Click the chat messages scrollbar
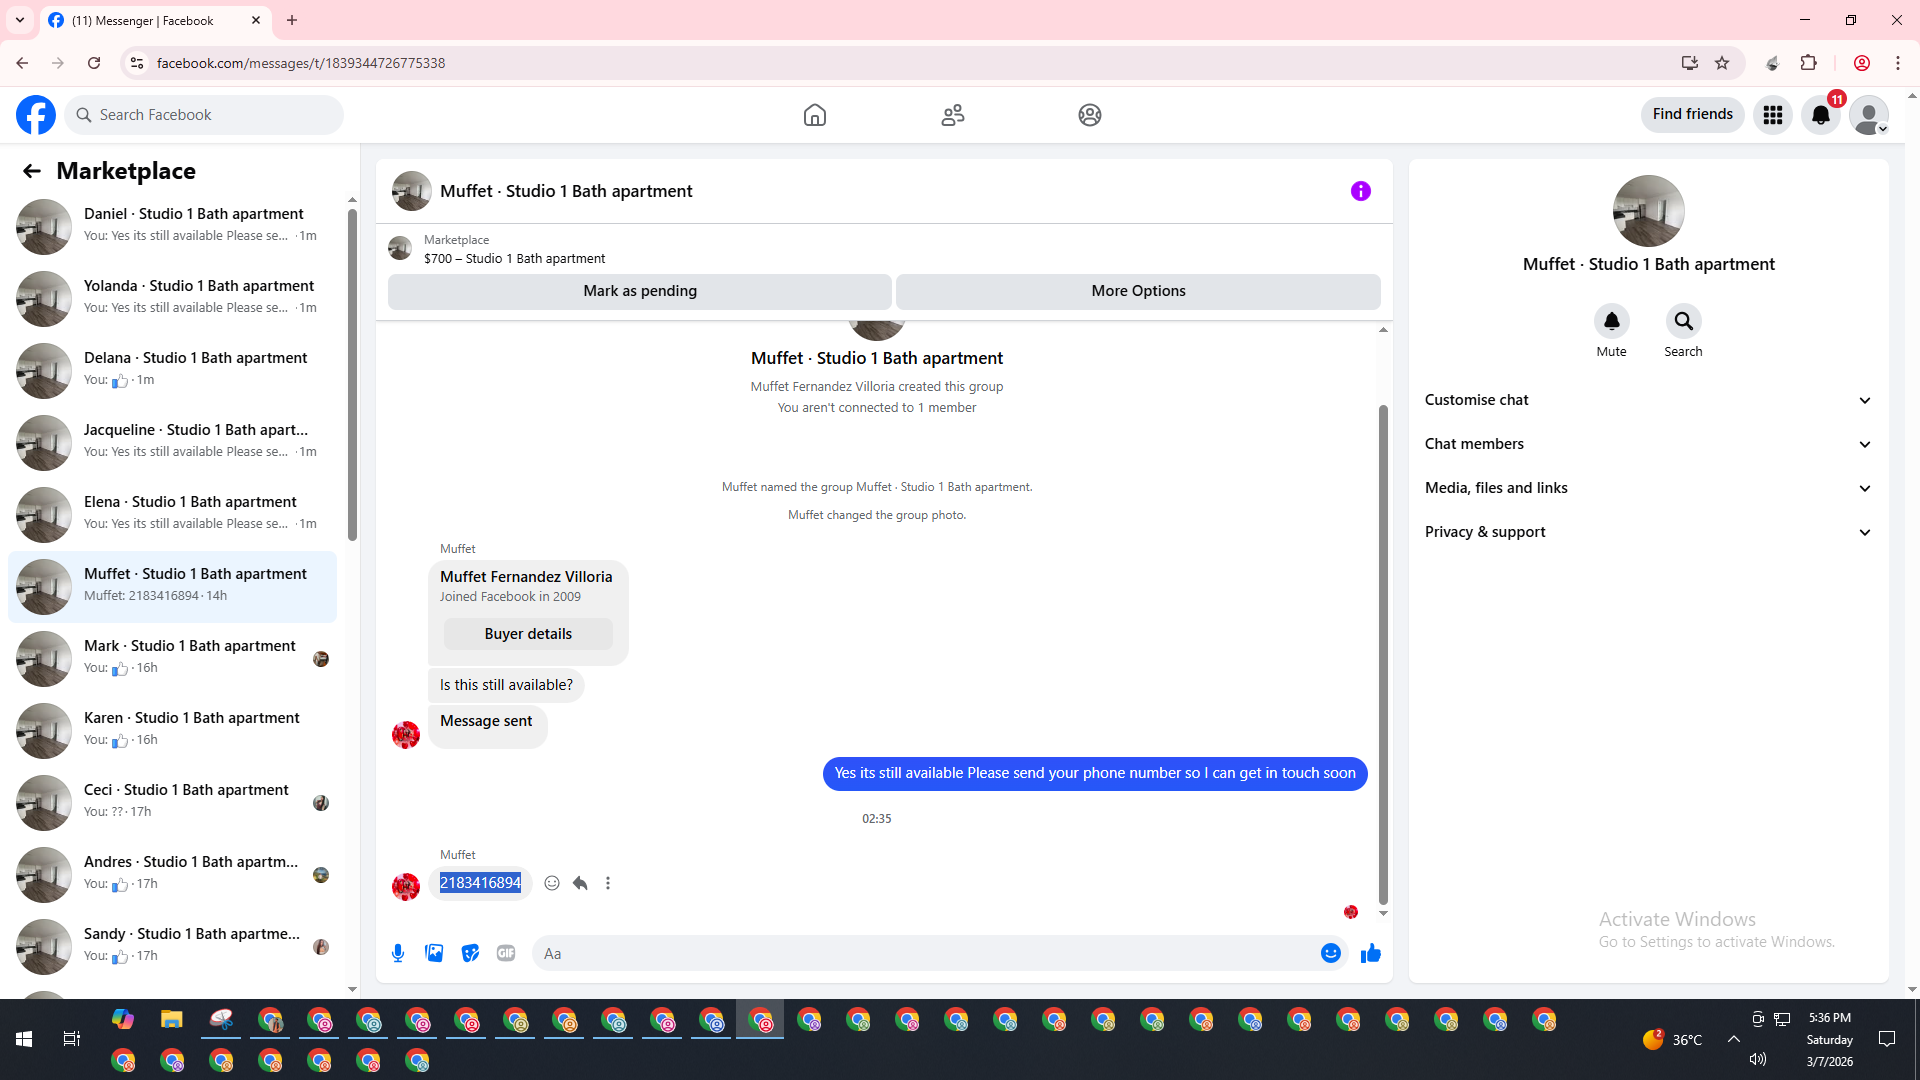The image size is (1920, 1080). (x=1383, y=655)
